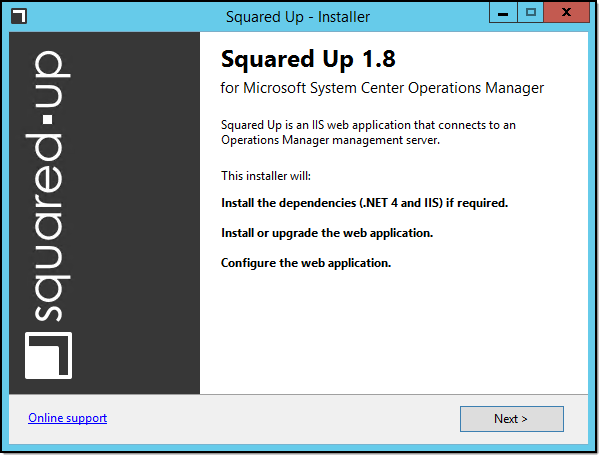Click the Microsoft System Center Operations Manager subtitle

(382, 88)
